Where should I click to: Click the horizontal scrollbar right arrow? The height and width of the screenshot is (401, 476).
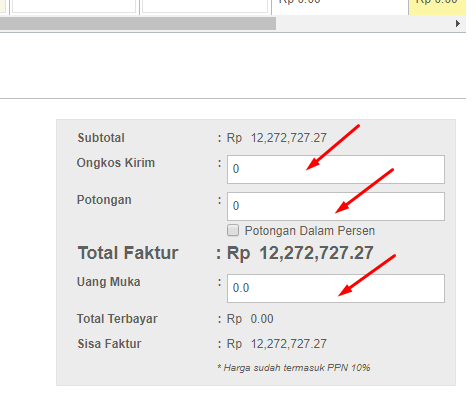458,24
